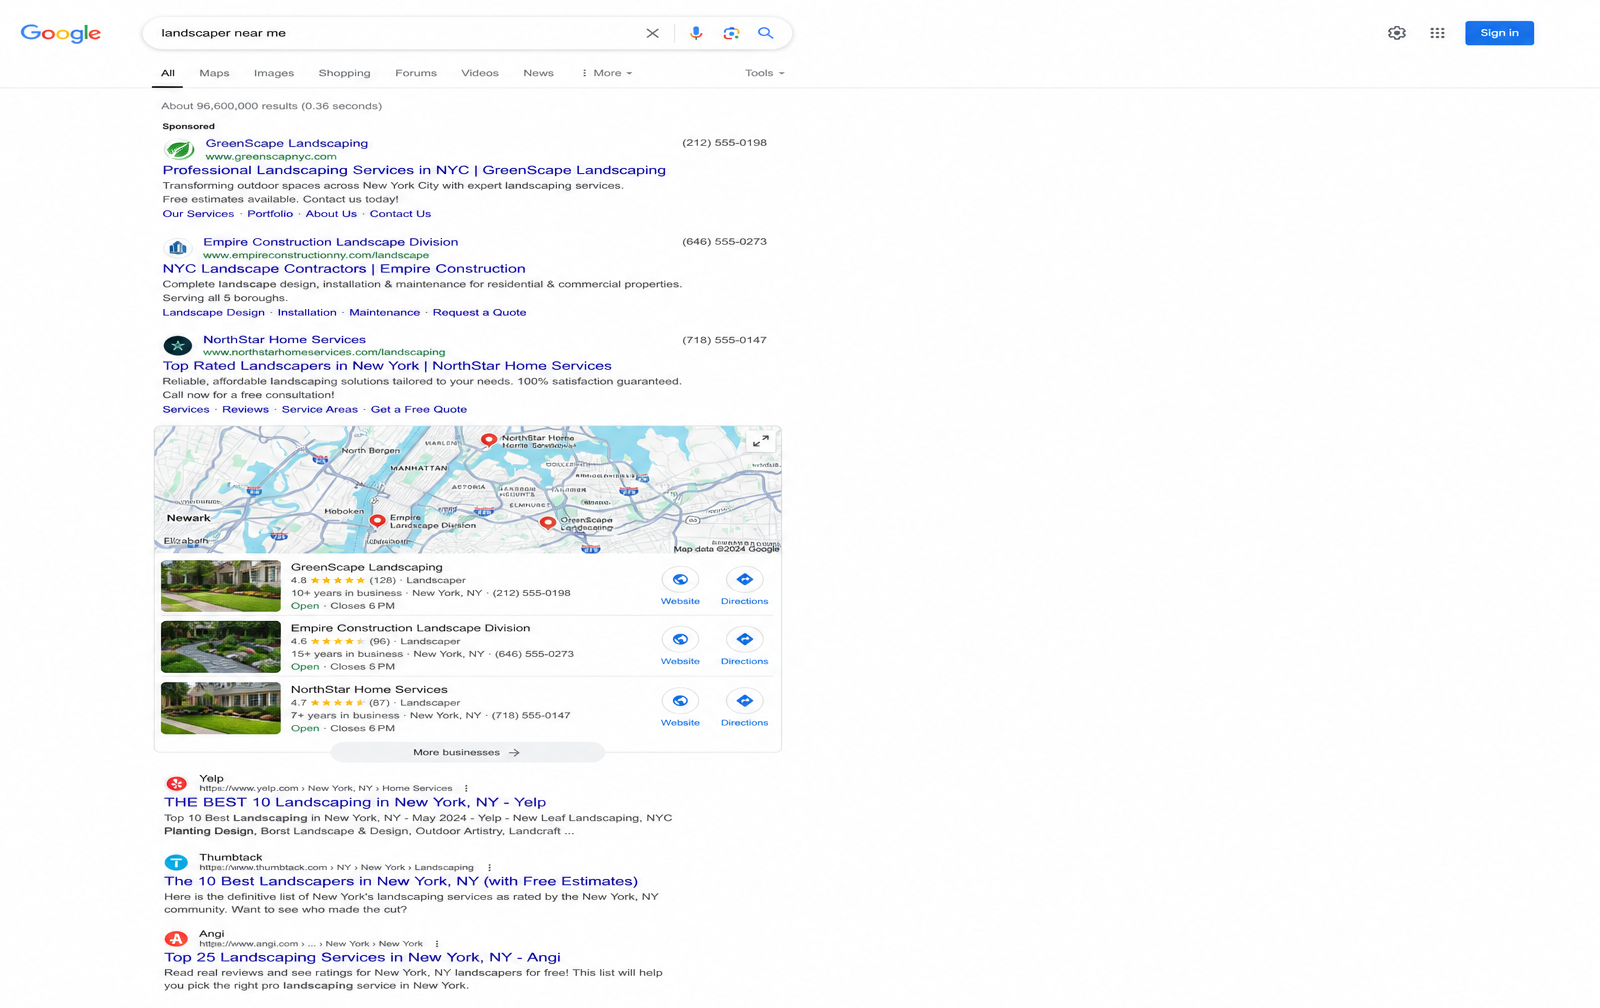Image resolution: width=1600 pixels, height=1008 pixels.
Task: Submit search with magnifying glass icon
Action: click(x=766, y=33)
